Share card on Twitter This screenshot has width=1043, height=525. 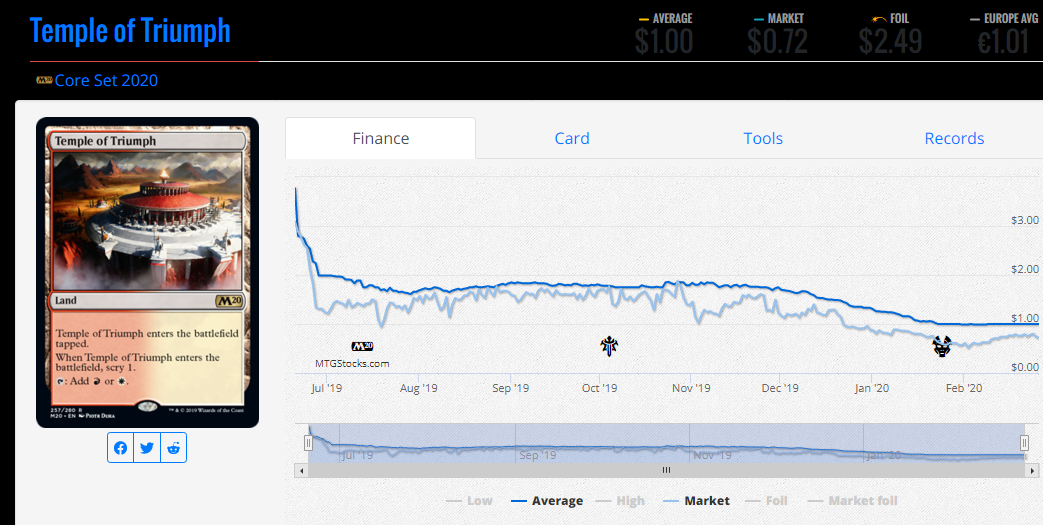point(147,448)
